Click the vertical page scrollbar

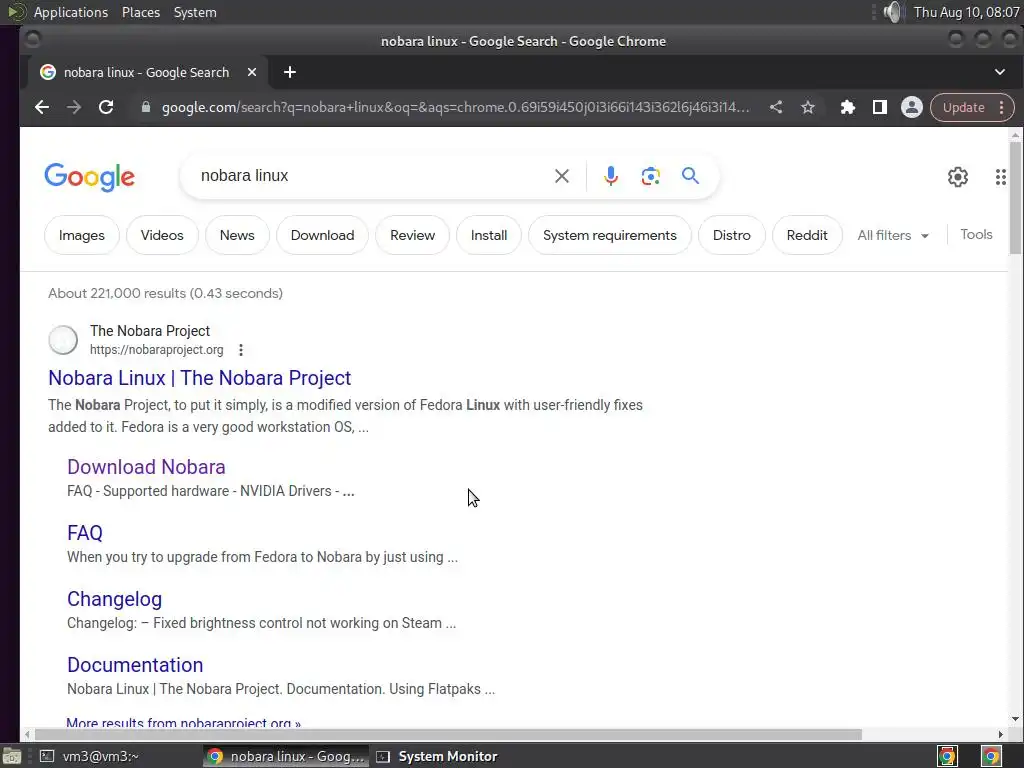pos(1015,196)
